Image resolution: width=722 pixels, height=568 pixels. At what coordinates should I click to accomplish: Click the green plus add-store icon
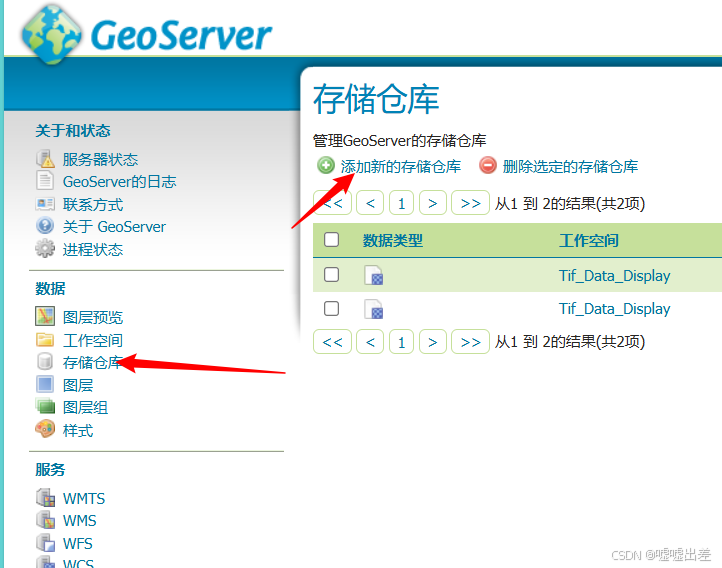point(326,165)
